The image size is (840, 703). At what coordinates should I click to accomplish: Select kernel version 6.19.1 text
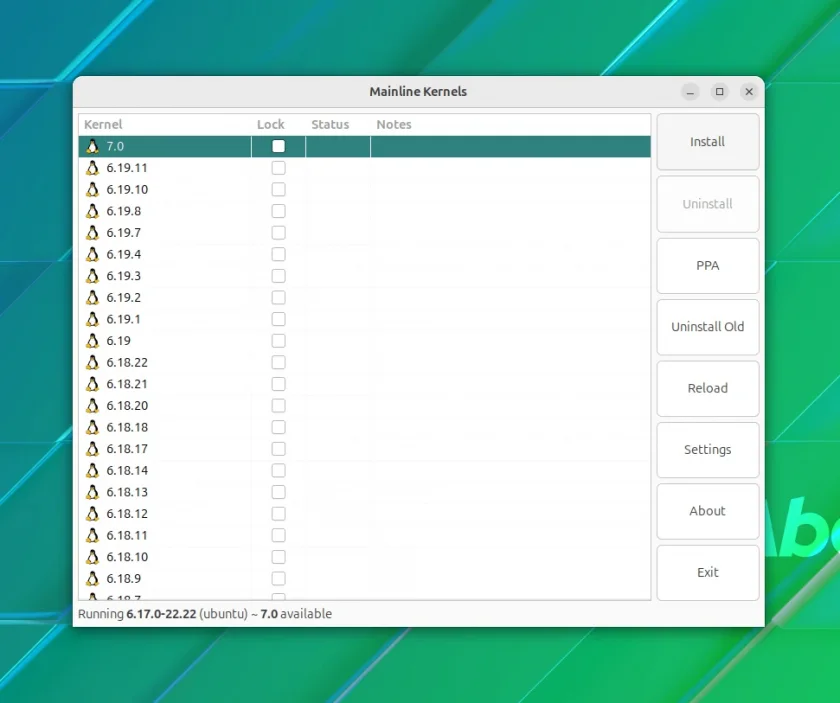point(123,319)
